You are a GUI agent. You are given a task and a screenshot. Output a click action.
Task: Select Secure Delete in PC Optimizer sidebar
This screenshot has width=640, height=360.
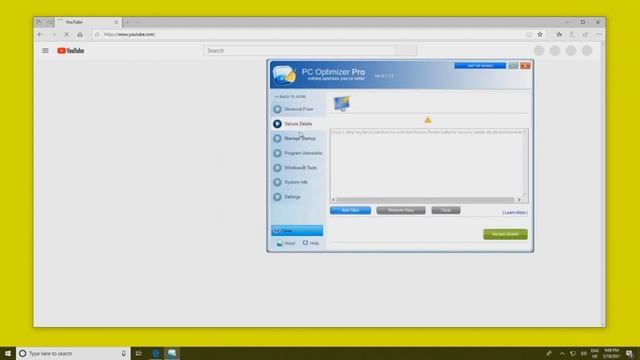pyautogui.click(x=298, y=124)
